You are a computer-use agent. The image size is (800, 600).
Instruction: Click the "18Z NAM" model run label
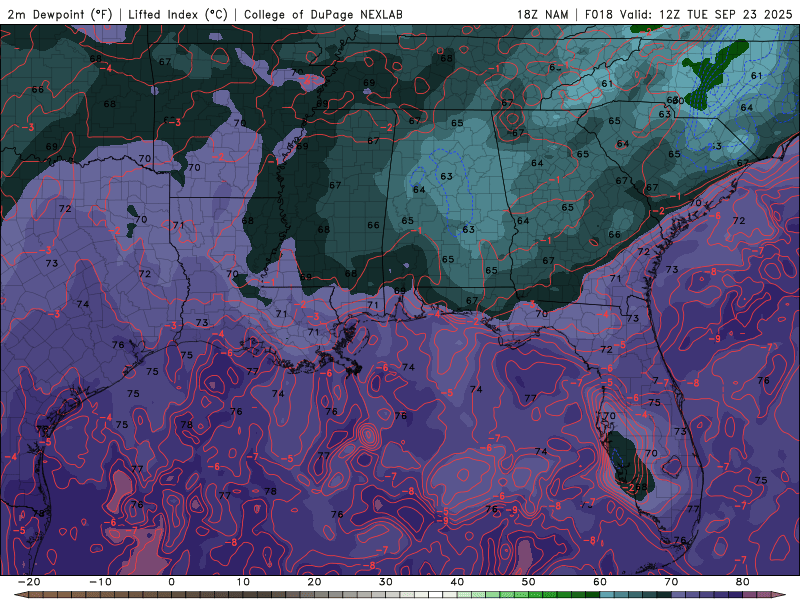click(x=543, y=14)
